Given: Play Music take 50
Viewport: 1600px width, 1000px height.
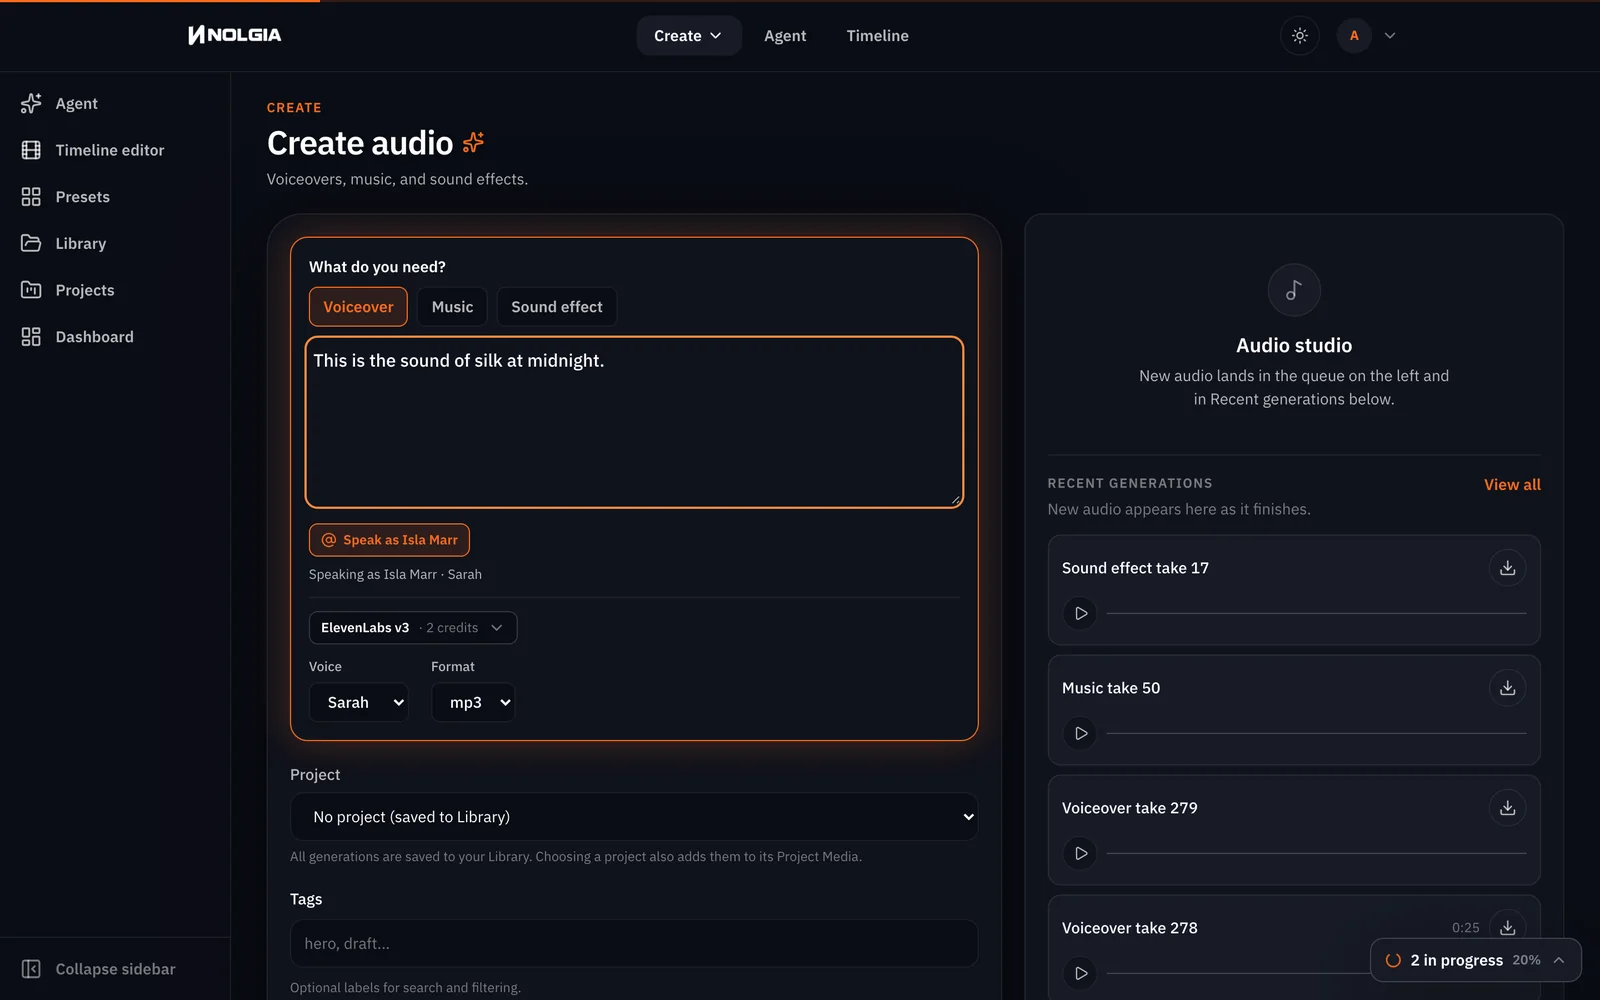Looking at the screenshot, I should [x=1081, y=733].
